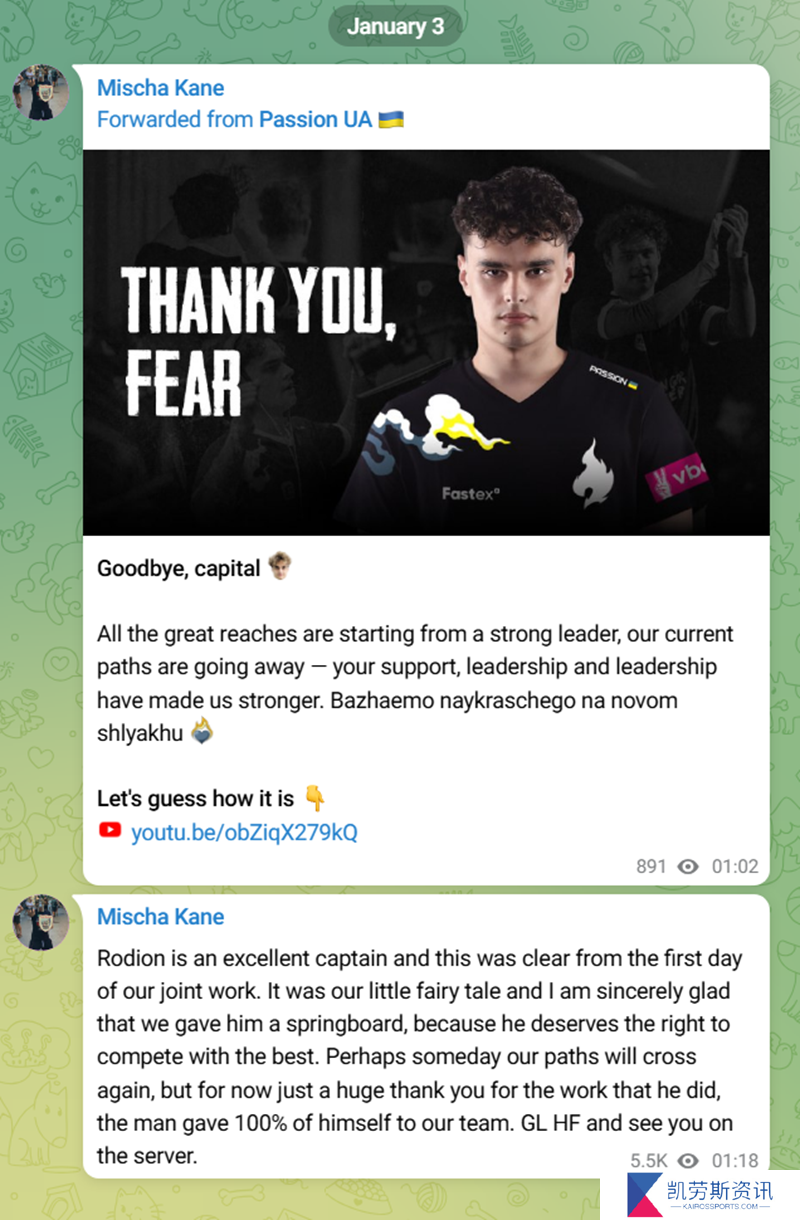The image size is (800, 1220).
Task: Click the face emoji after Goodbye, capital
Action: (280, 567)
